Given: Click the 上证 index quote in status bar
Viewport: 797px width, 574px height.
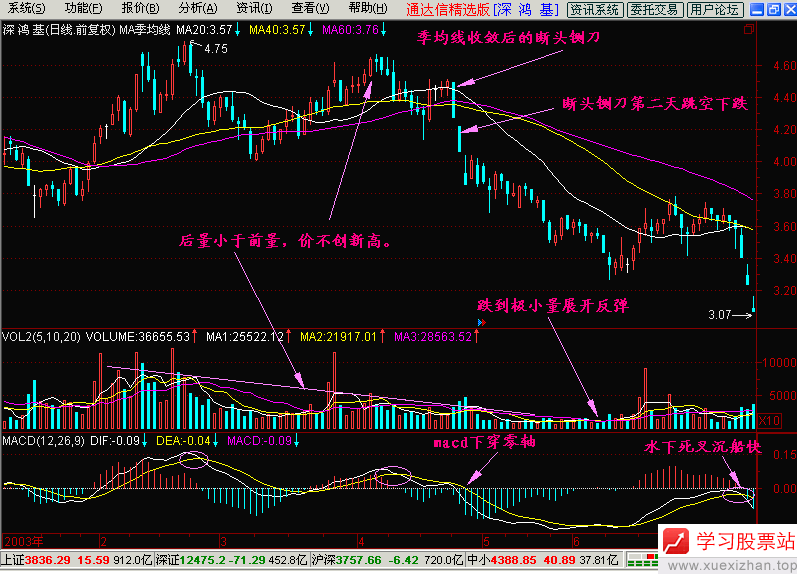Looking at the screenshot, I should tap(76, 560).
